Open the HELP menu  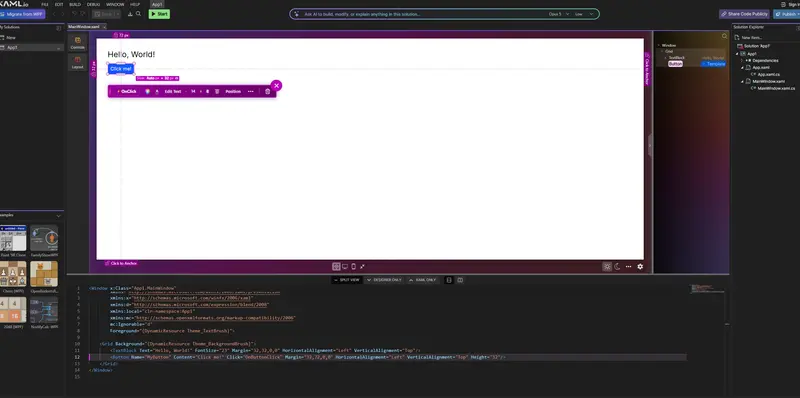pyautogui.click(x=135, y=4)
